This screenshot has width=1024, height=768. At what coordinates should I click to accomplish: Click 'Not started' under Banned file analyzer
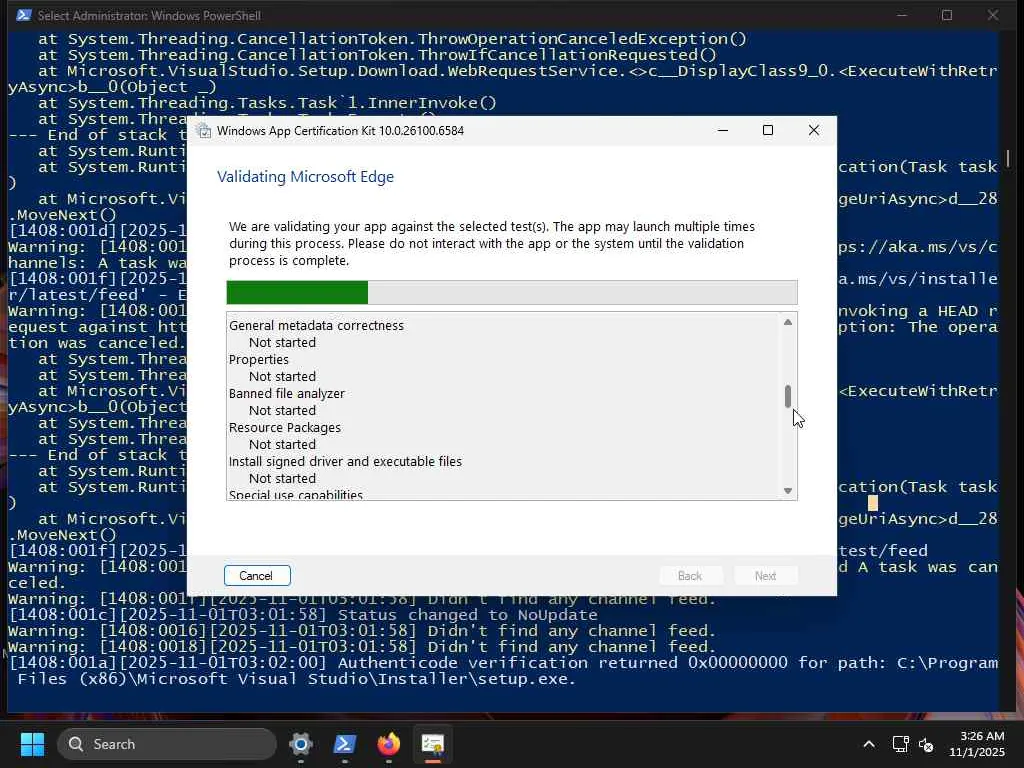[x=282, y=410]
